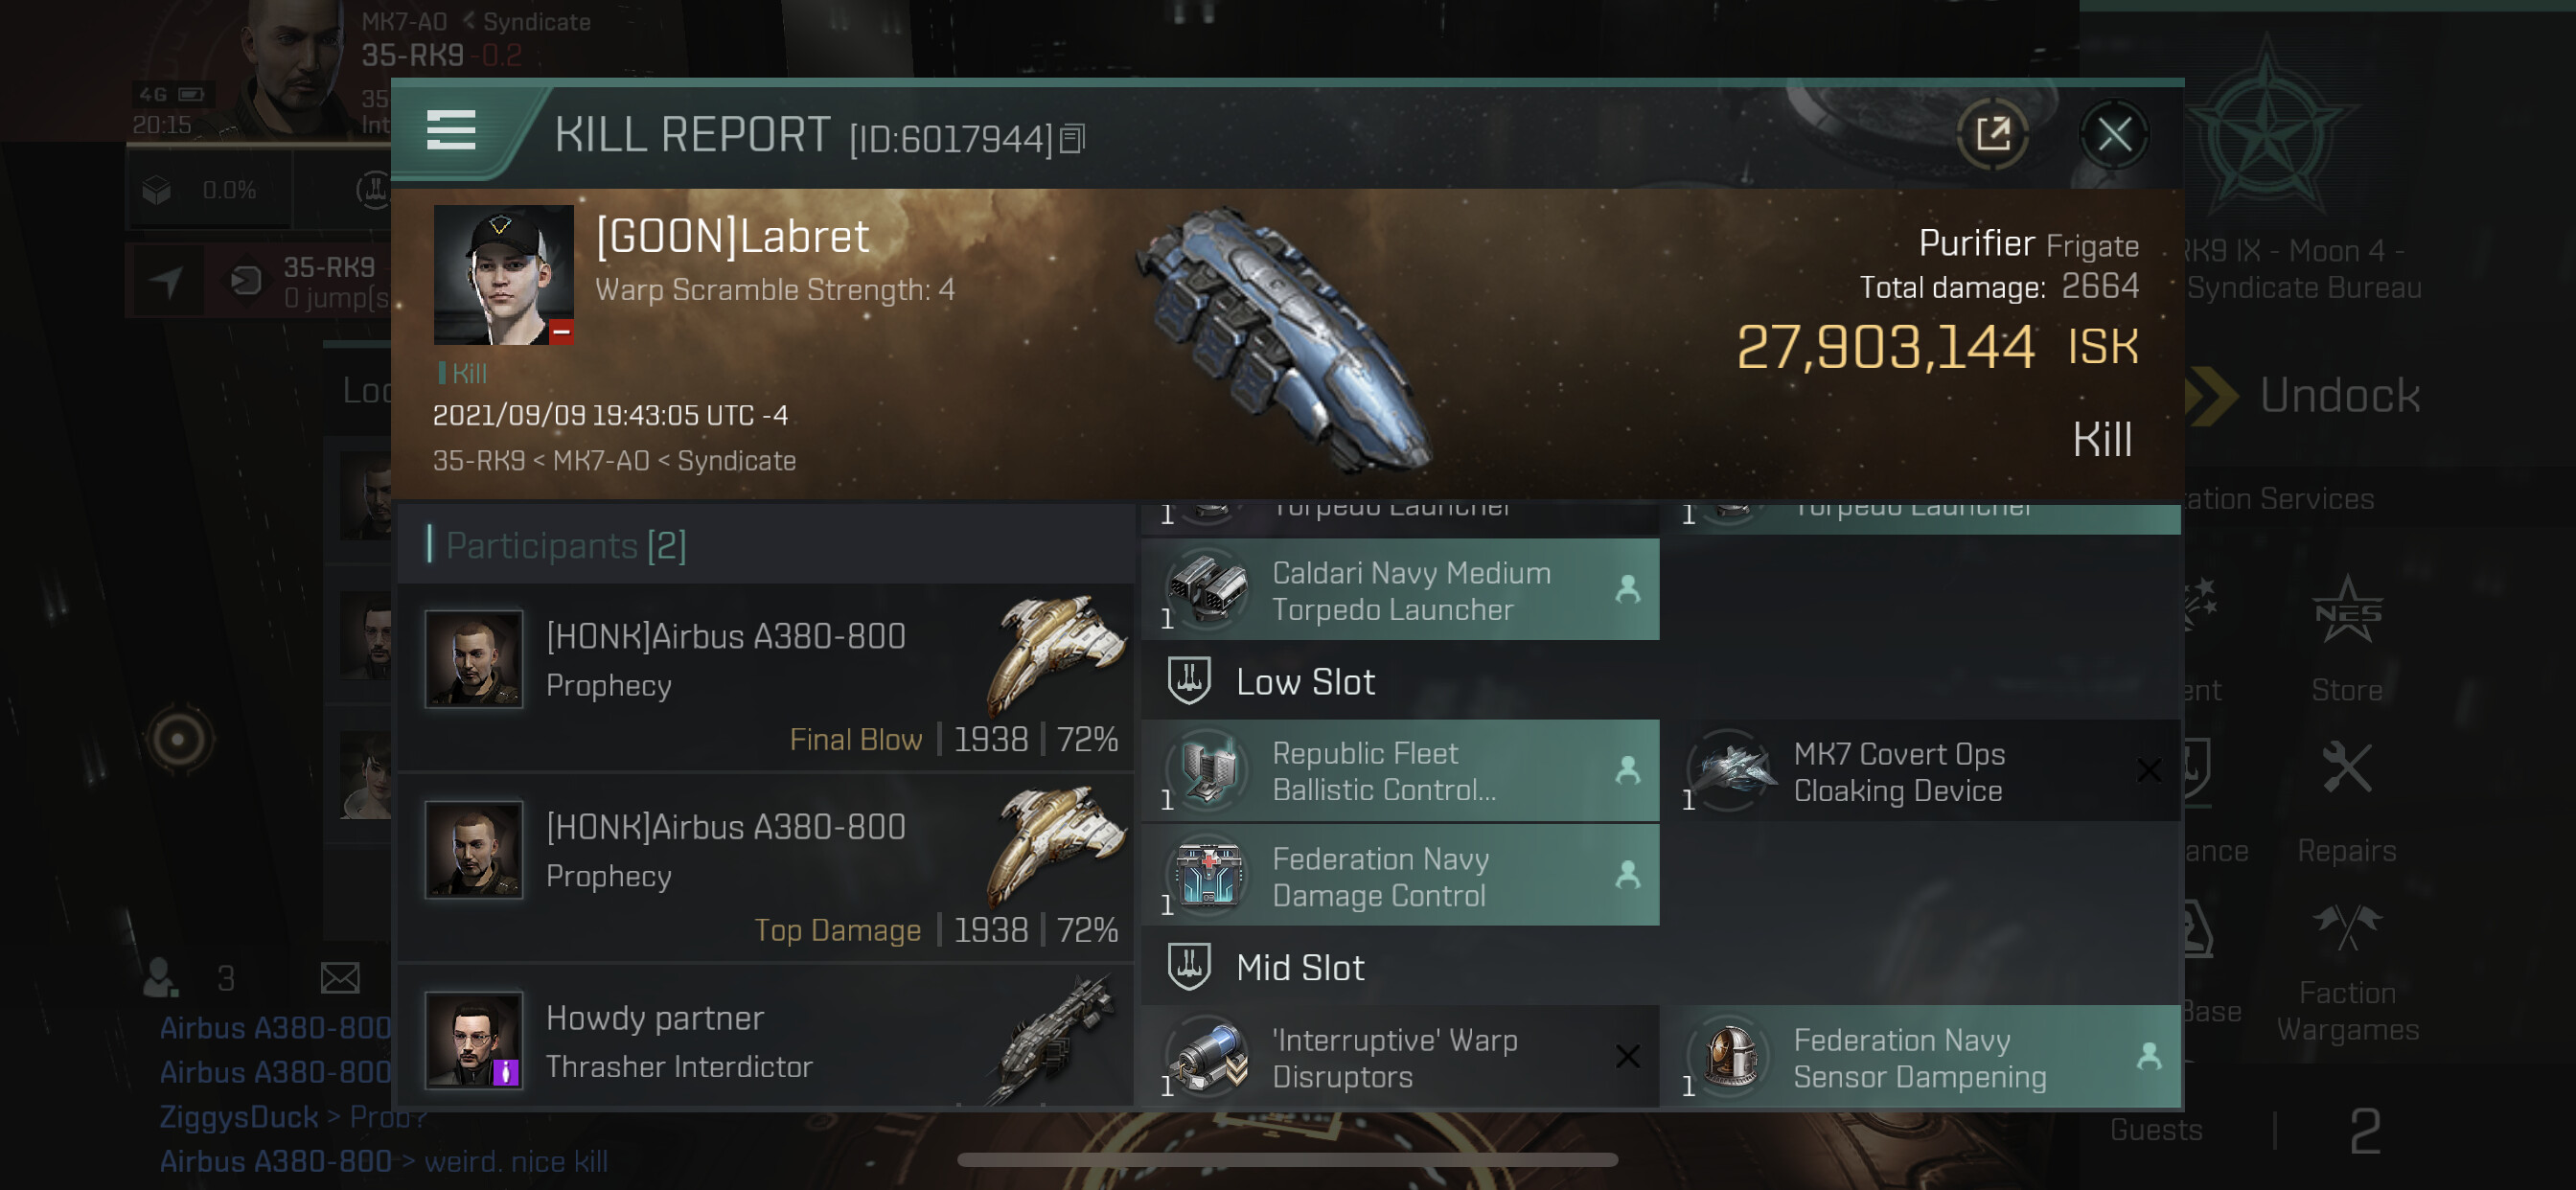Open the hamburger menu in Kill Report header
The width and height of the screenshot is (2576, 1190).
(x=451, y=131)
